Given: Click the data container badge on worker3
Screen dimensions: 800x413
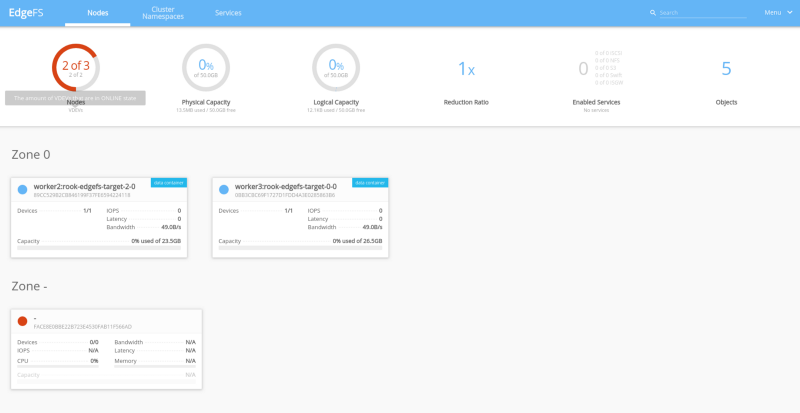Looking at the screenshot, I should (370, 182).
